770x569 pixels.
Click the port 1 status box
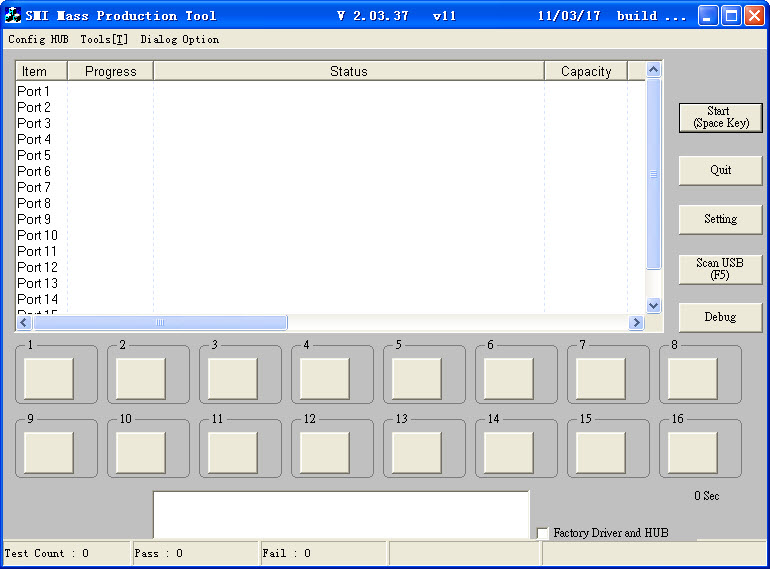49,378
